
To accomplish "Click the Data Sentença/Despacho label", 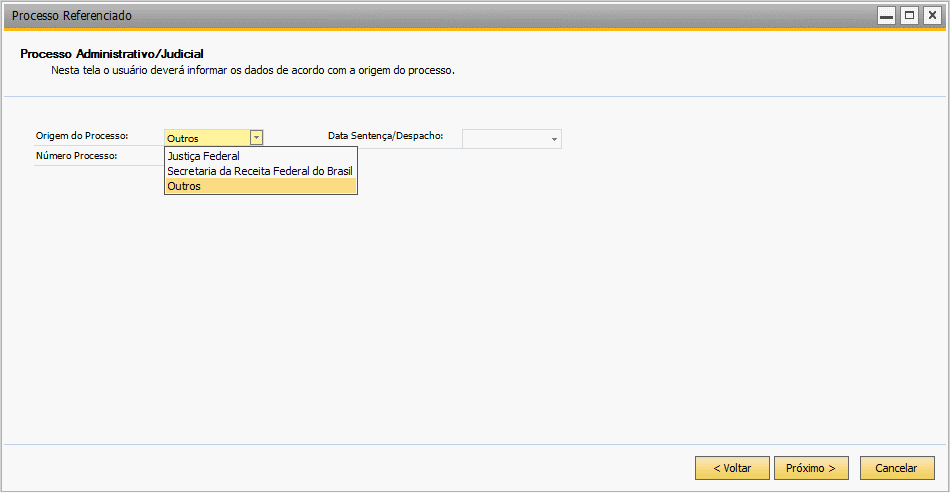I will (385, 136).
